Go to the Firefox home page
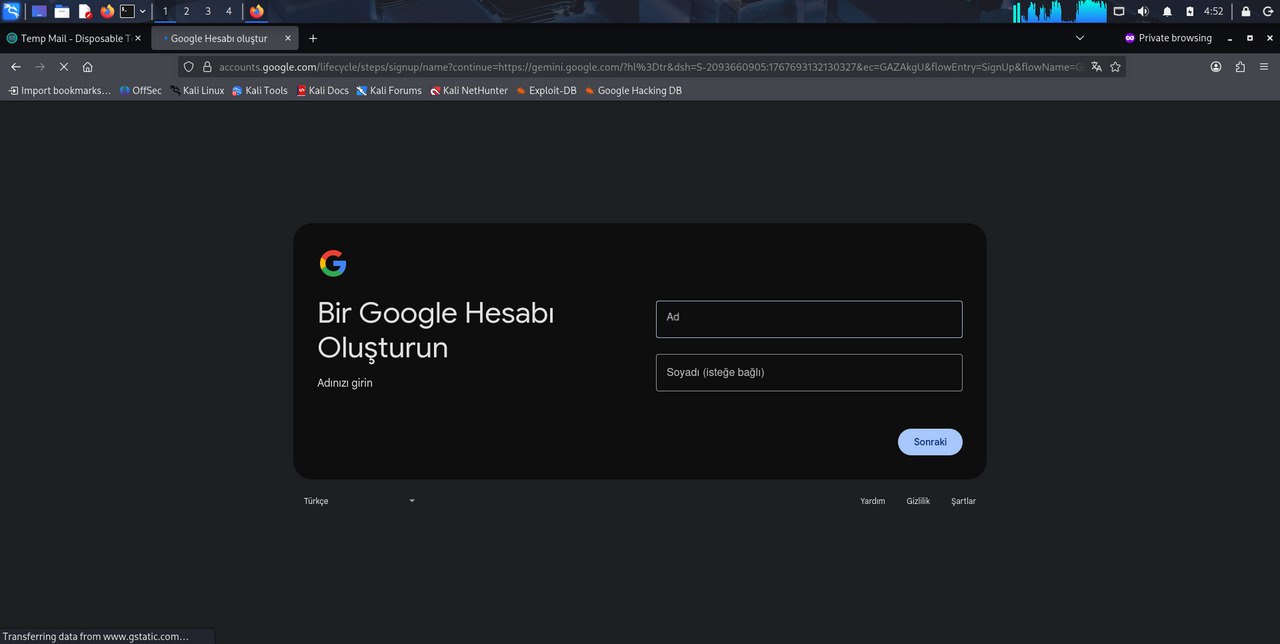The width and height of the screenshot is (1280, 644). [x=87, y=67]
